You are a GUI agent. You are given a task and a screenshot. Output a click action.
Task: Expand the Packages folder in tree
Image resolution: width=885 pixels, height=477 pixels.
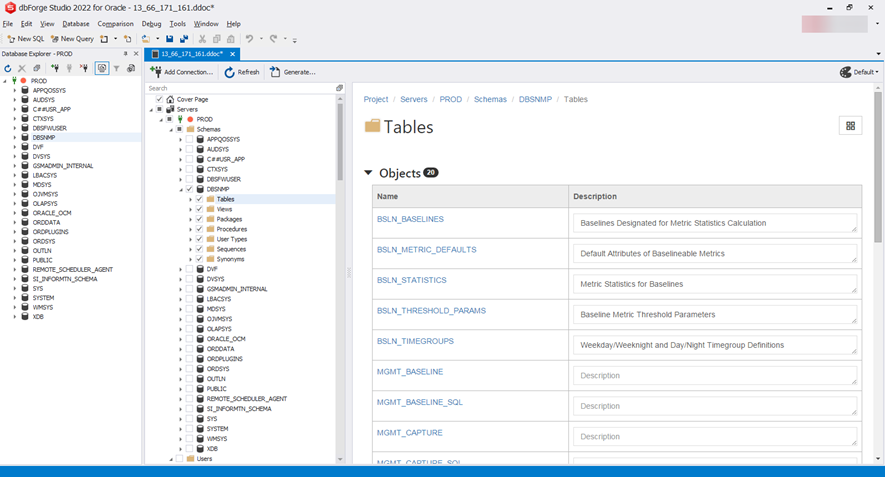190,219
